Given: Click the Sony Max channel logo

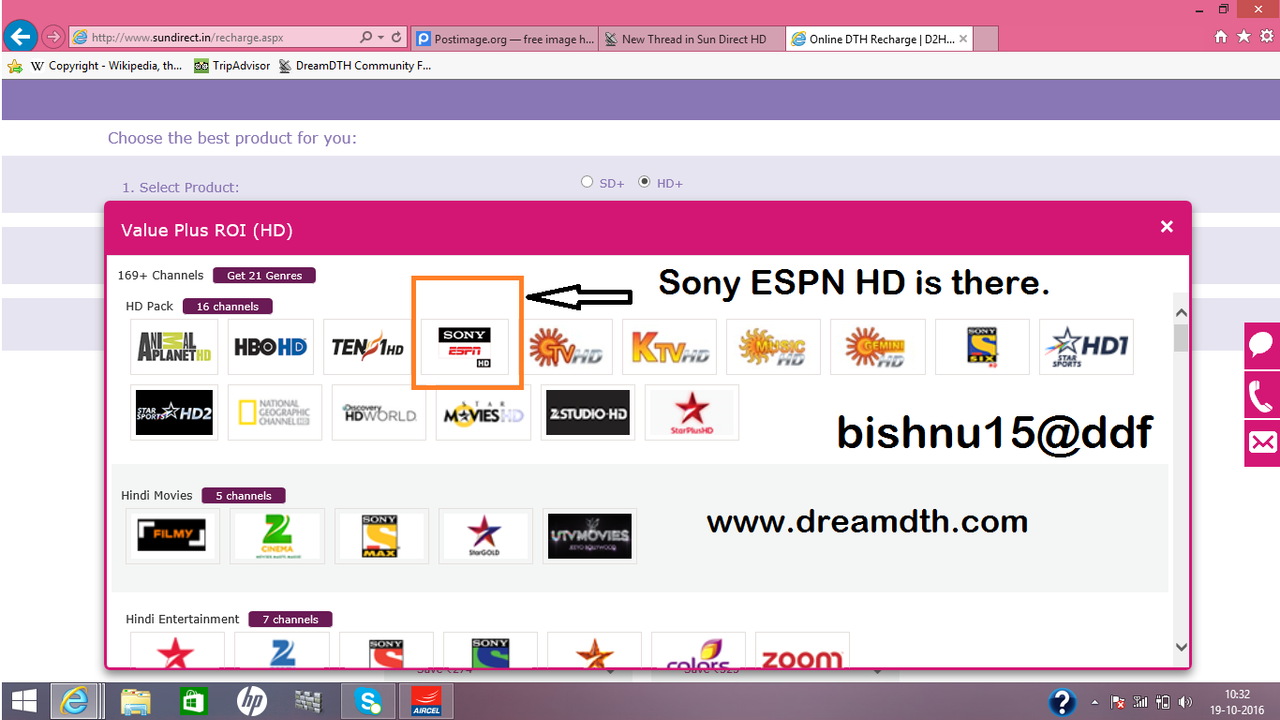Looking at the screenshot, I should pyautogui.click(x=381, y=536).
